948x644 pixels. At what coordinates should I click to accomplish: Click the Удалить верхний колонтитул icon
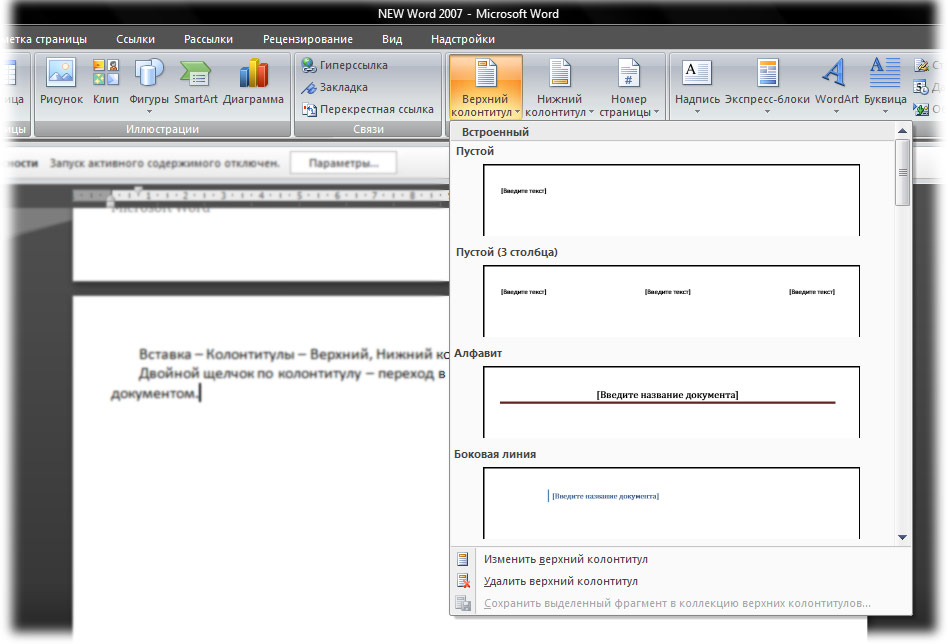tap(463, 581)
